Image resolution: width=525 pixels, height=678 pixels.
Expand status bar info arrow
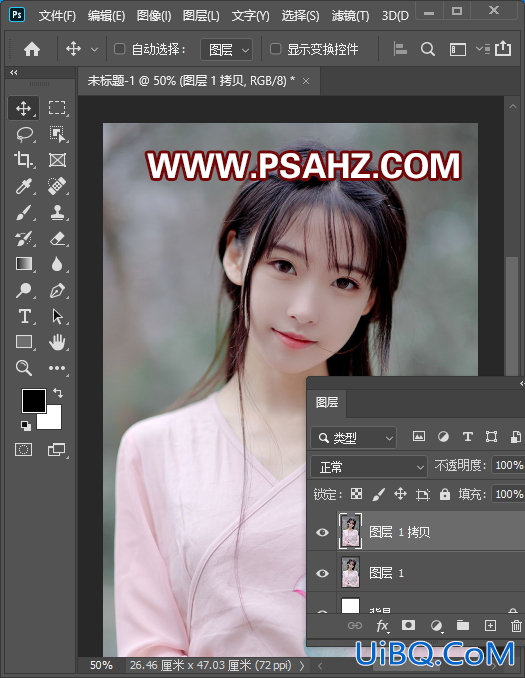(x=302, y=665)
